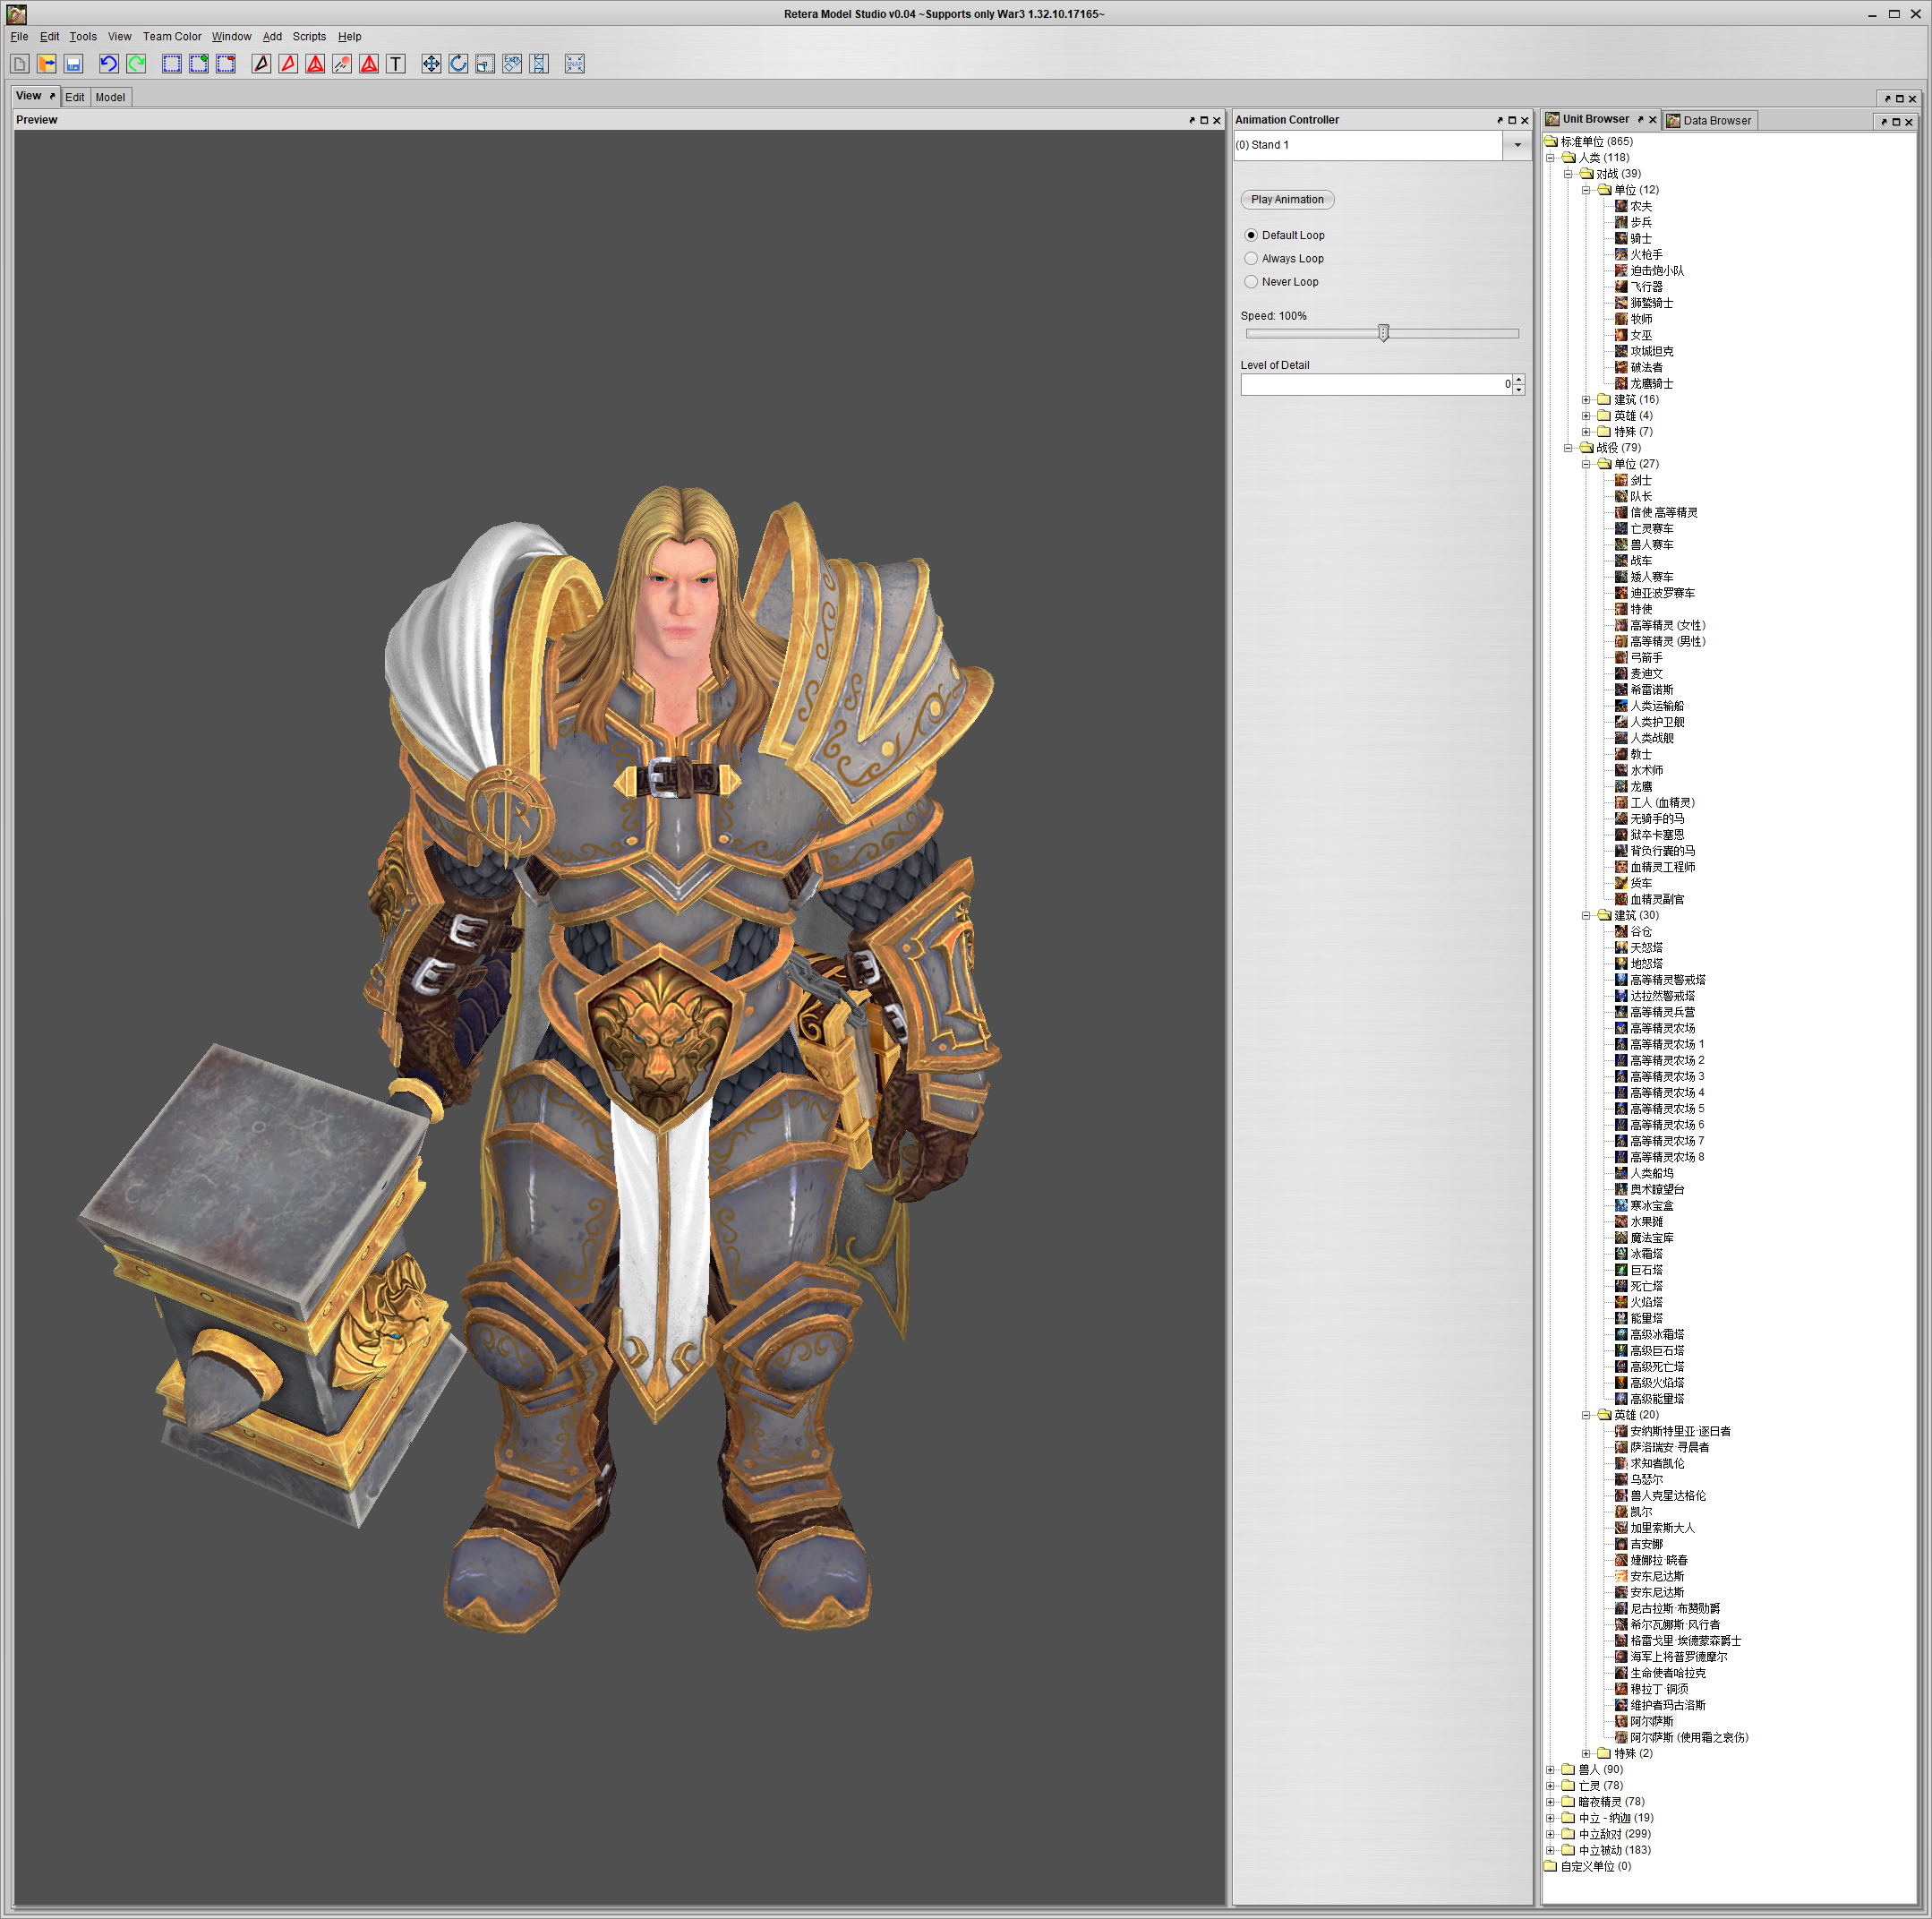Open the Scripts menu
1932x1919 pixels.
(x=309, y=37)
